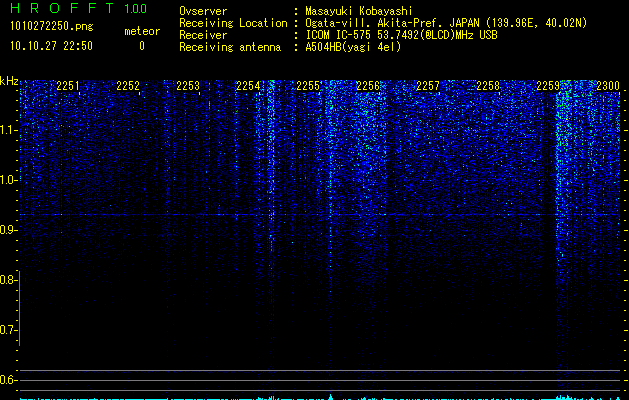The image size is (629, 400).
Task: Click the HROFFT 1.0.0 title text
Action: (x=79, y=8)
